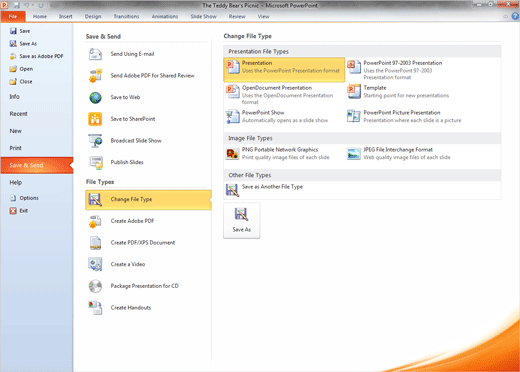The width and height of the screenshot is (520, 372).
Task: Switch to the Insert ribbon tab
Action: coord(66,16)
